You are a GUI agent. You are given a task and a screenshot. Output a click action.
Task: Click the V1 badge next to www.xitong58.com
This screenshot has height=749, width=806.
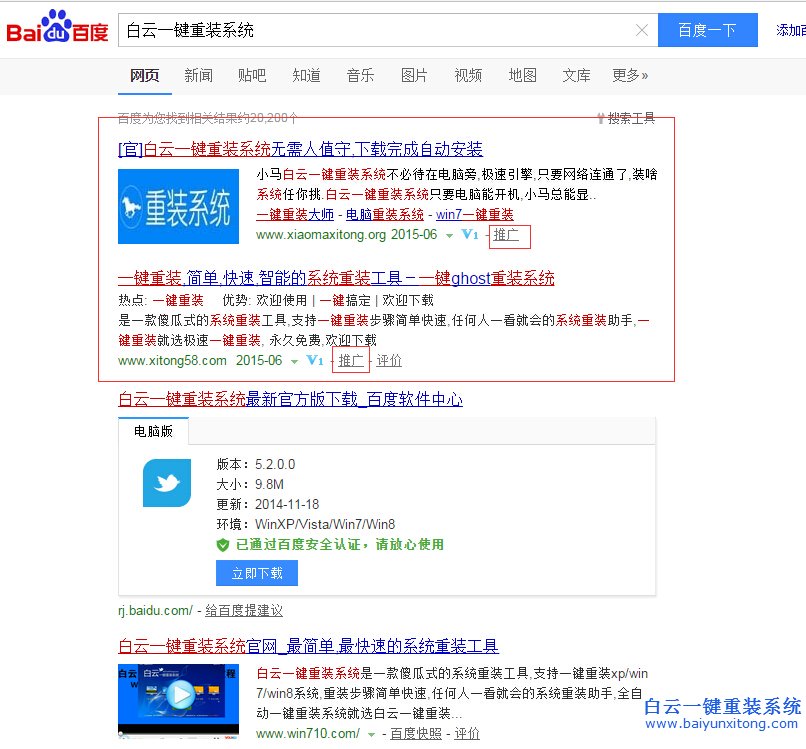click(x=316, y=360)
